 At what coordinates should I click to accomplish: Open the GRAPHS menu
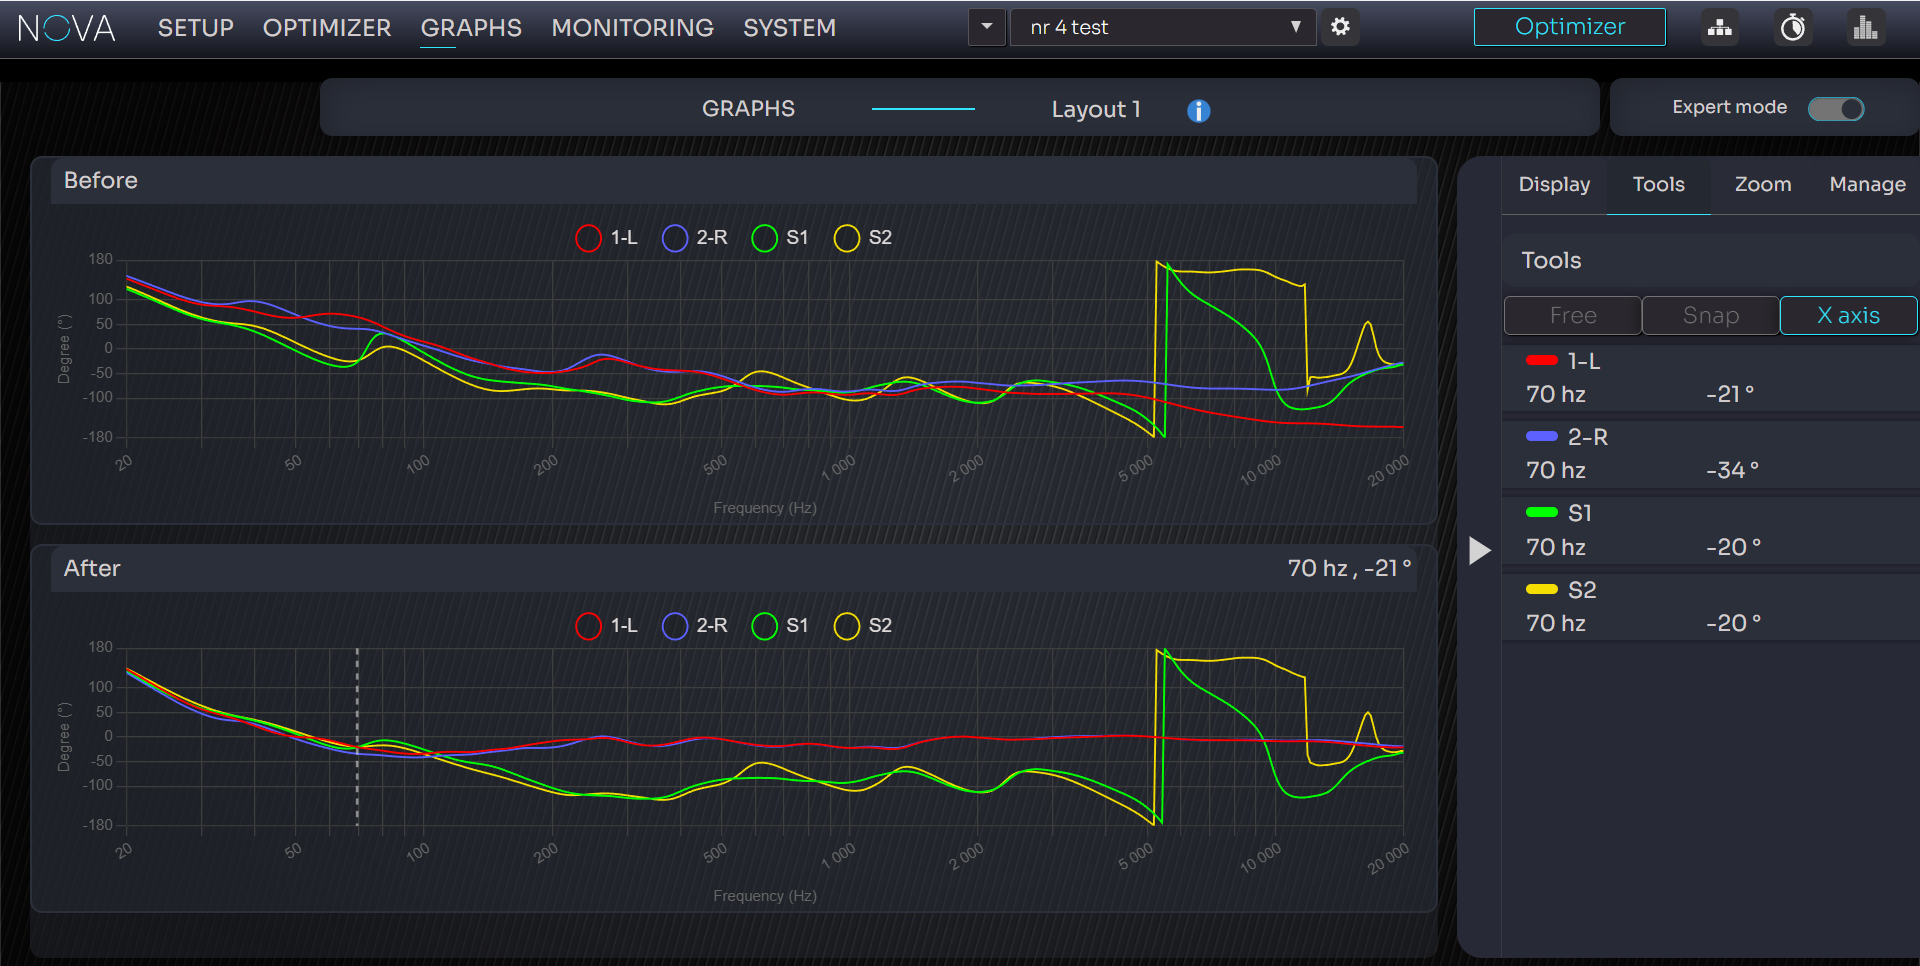pos(471,28)
